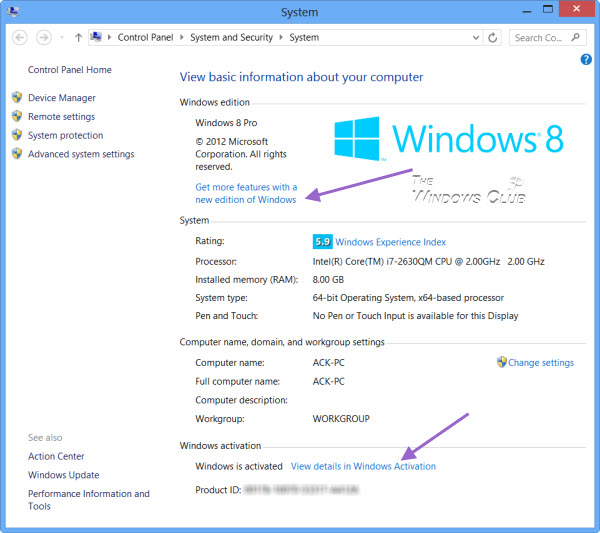Open address bar history dropdown
Screen dimensions: 600x533
click(x=476, y=37)
